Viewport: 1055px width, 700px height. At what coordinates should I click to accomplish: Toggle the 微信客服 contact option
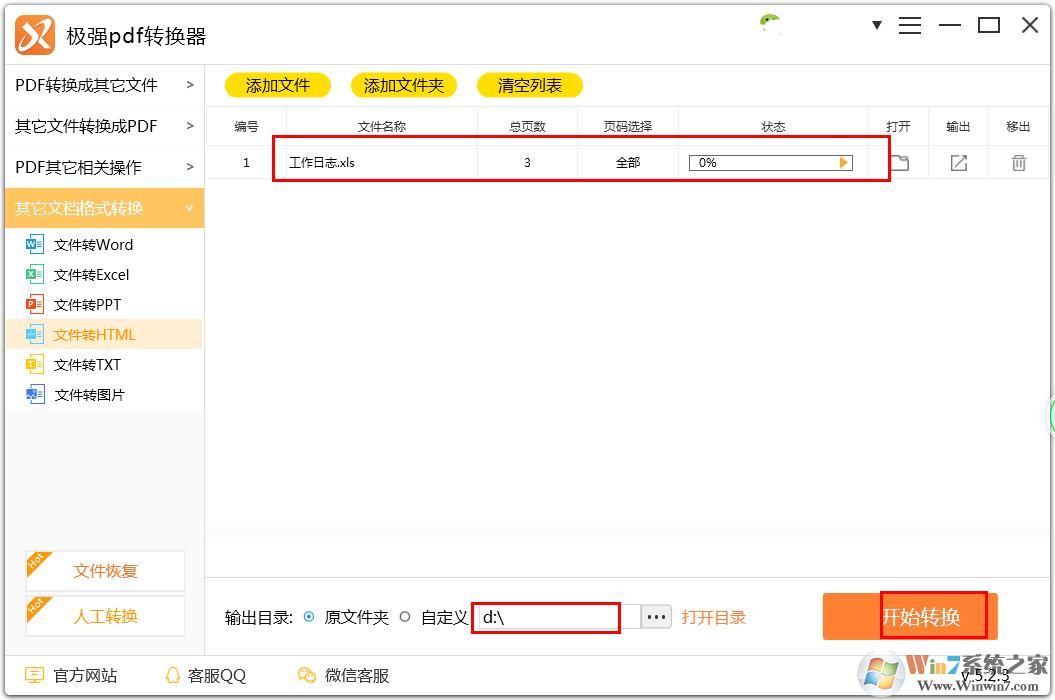(305, 675)
